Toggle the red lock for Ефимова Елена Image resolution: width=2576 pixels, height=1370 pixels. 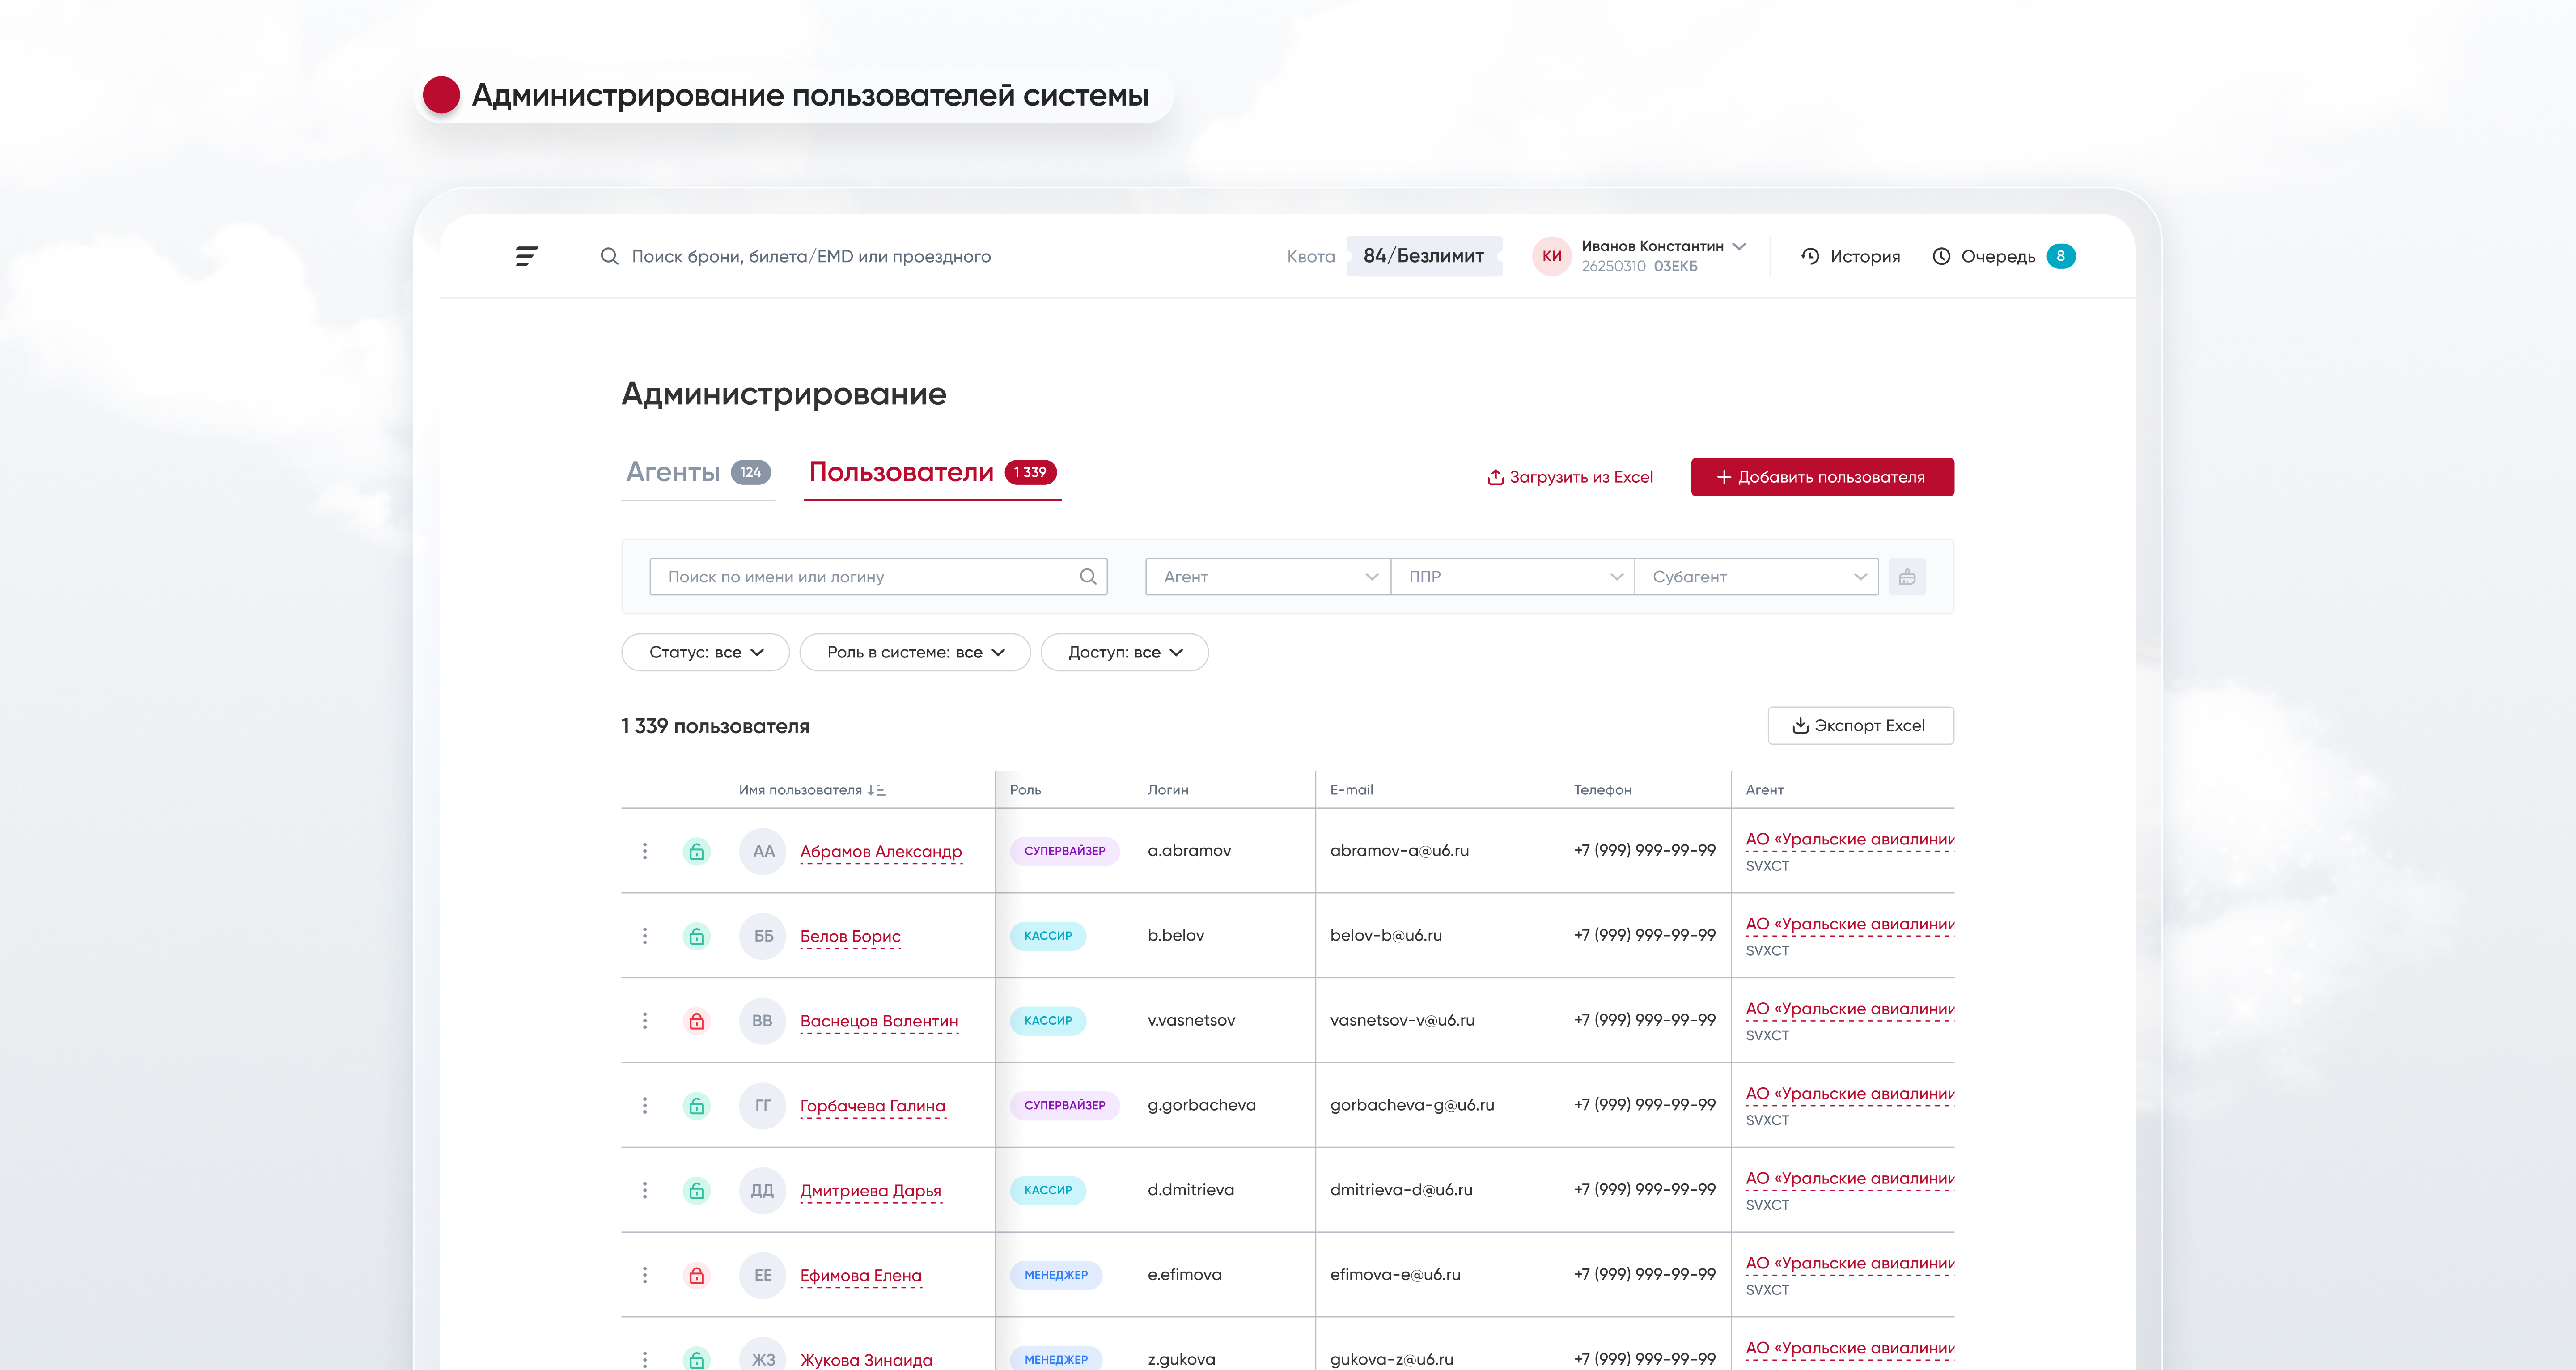tap(697, 1275)
